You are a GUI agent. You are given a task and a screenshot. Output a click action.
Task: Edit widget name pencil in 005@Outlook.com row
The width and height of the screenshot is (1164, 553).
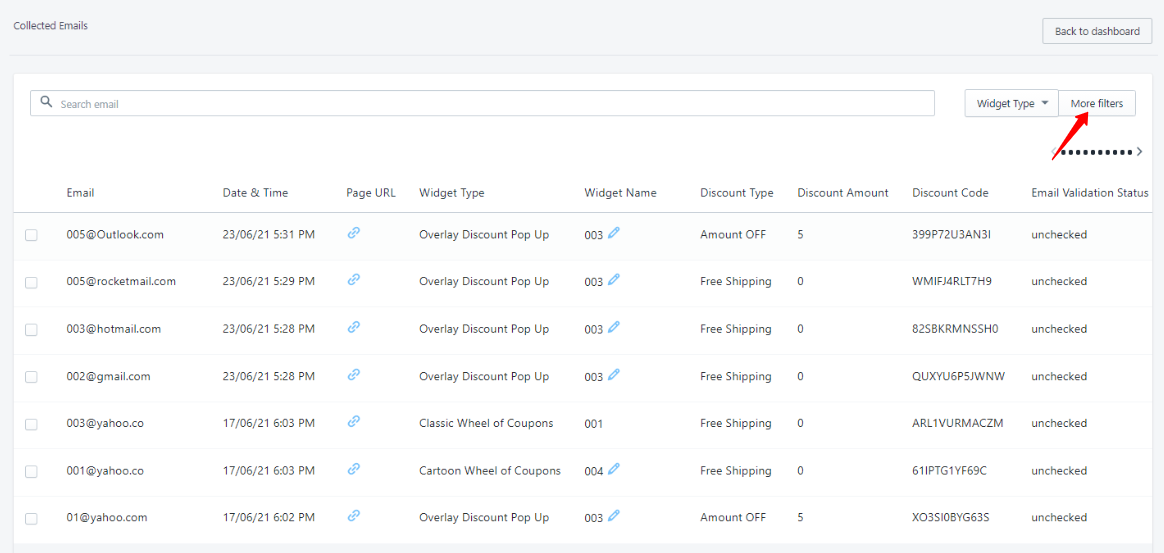(x=613, y=233)
